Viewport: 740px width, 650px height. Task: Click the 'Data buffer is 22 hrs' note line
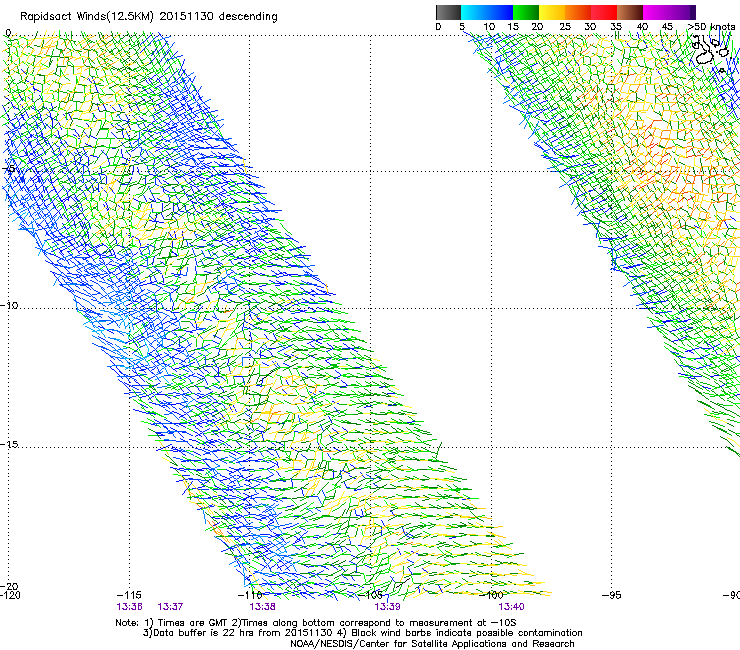362,633
